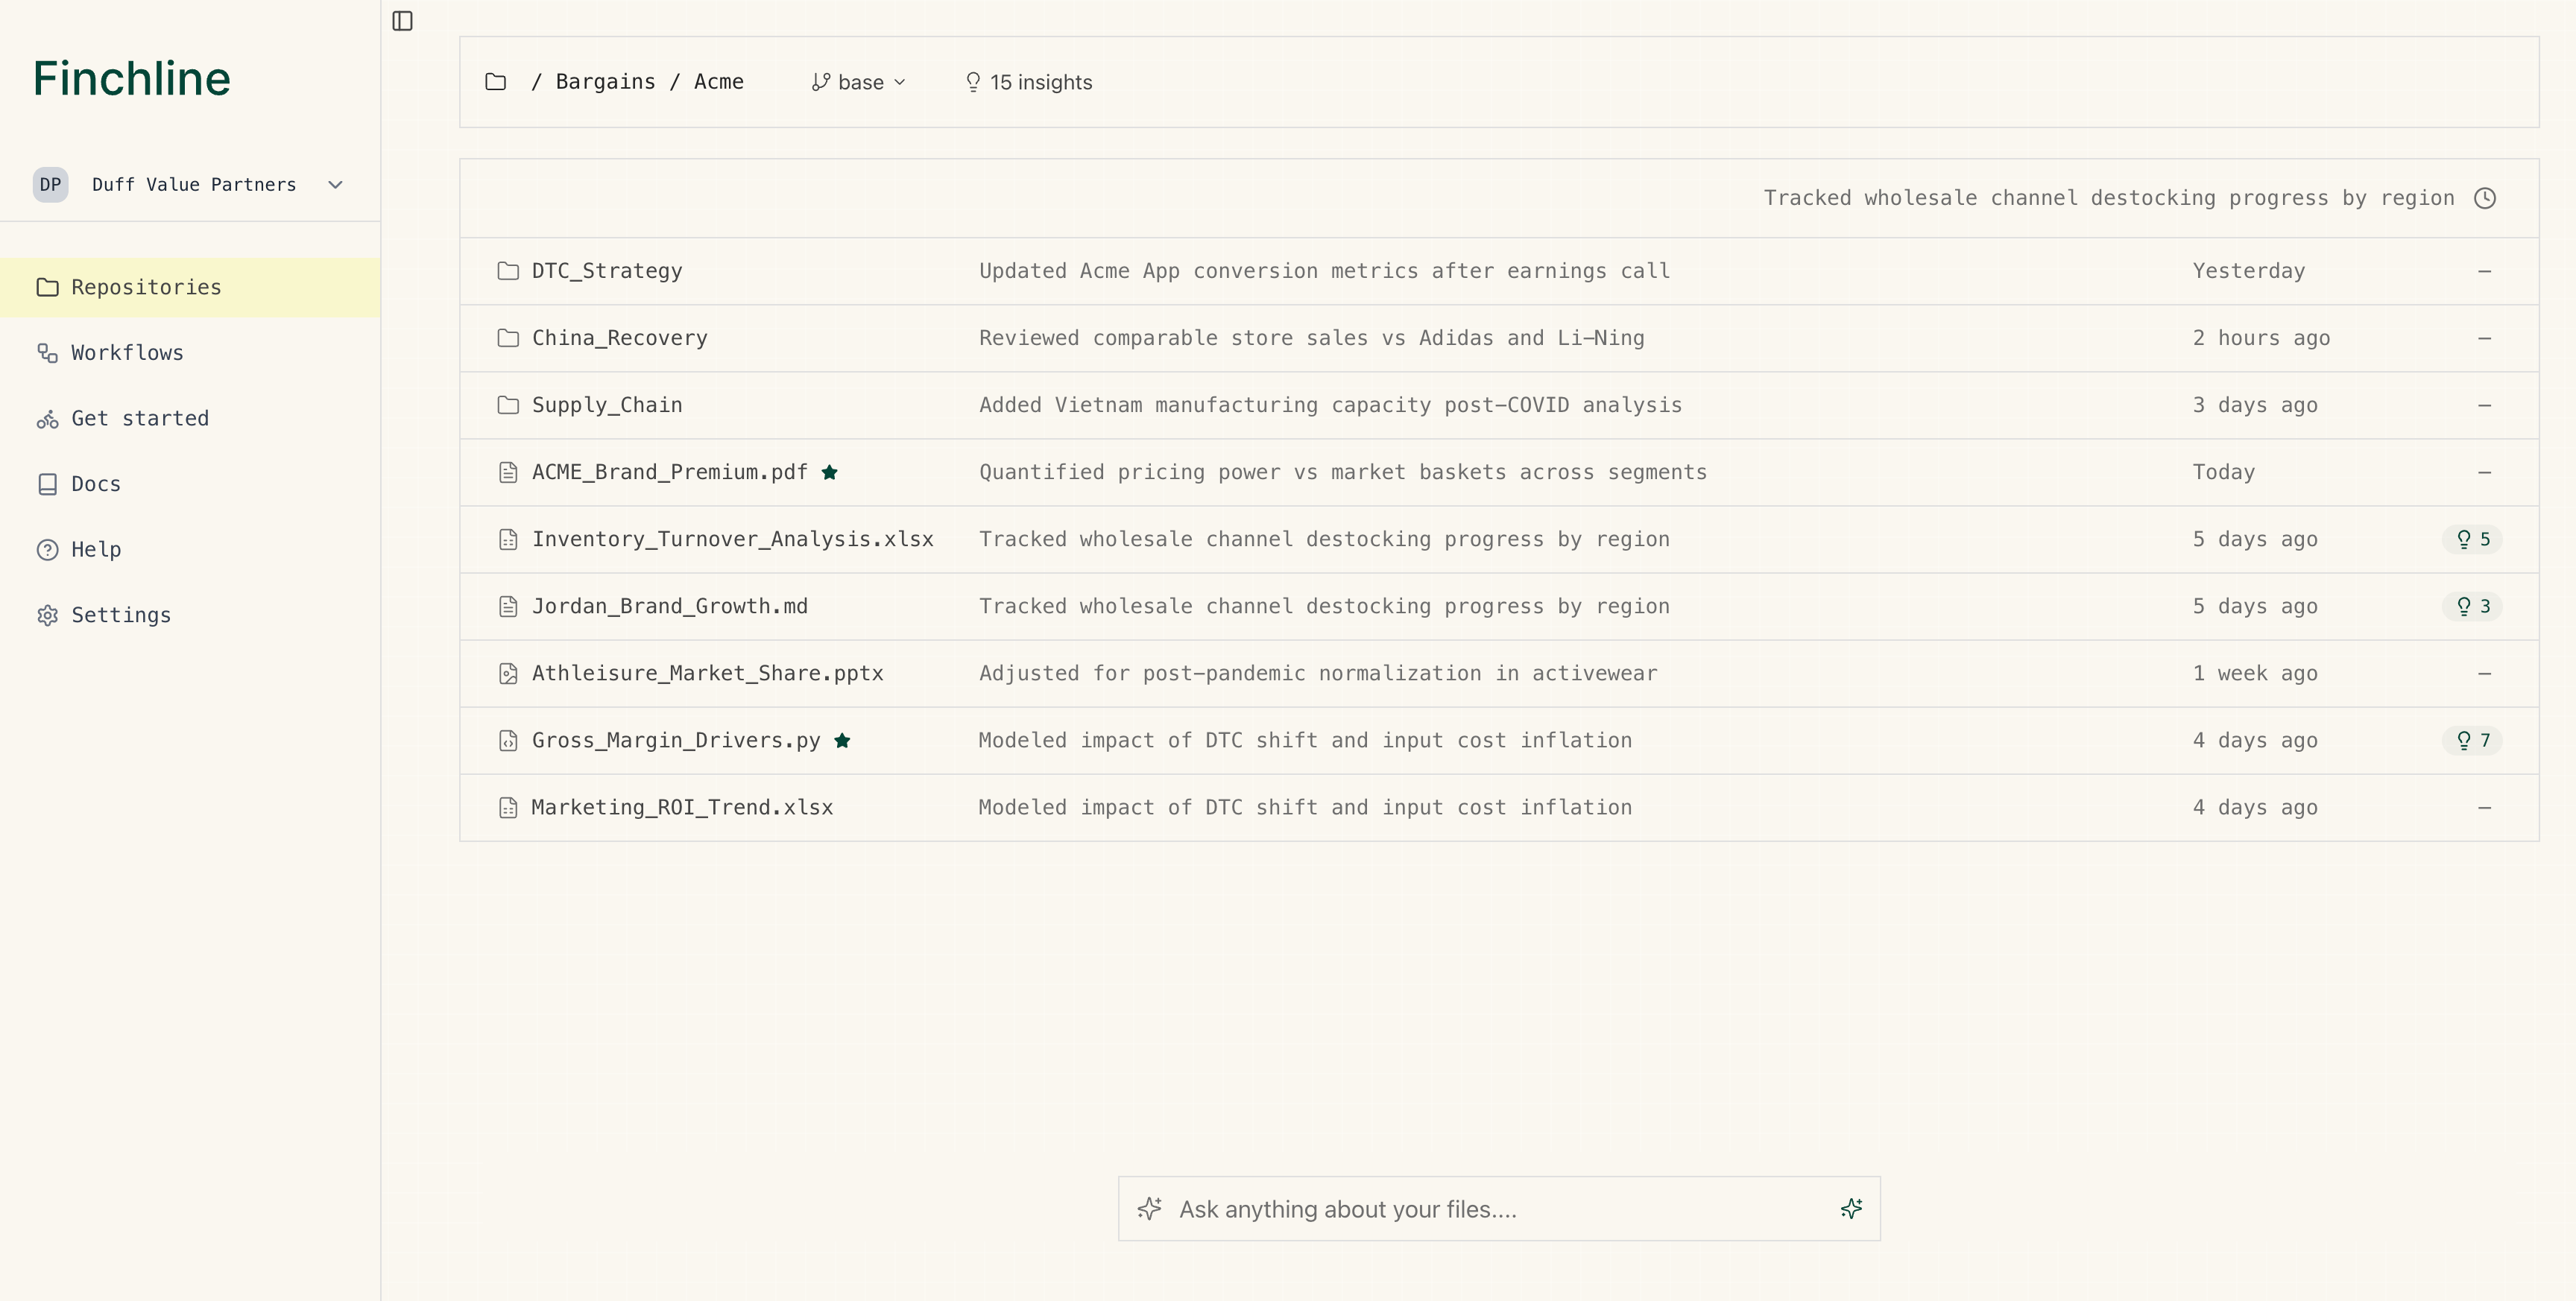The image size is (2576, 1301).
Task: Open Jordan_Brand_Growth.md file
Action: tap(670, 606)
